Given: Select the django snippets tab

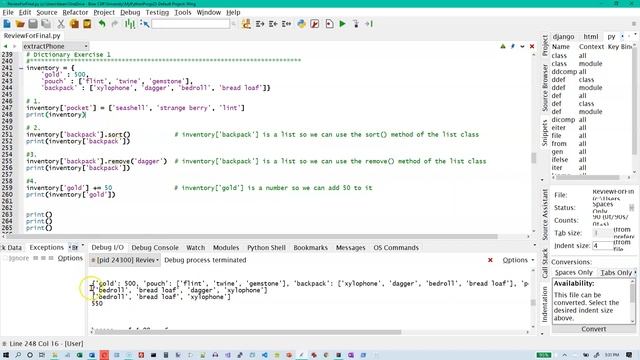Looking at the screenshot, I should [x=563, y=37].
